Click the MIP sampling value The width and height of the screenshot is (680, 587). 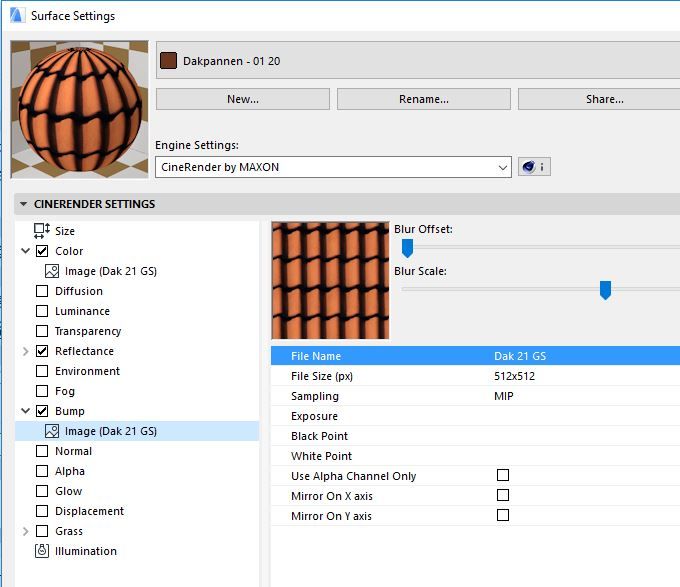click(x=503, y=396)
